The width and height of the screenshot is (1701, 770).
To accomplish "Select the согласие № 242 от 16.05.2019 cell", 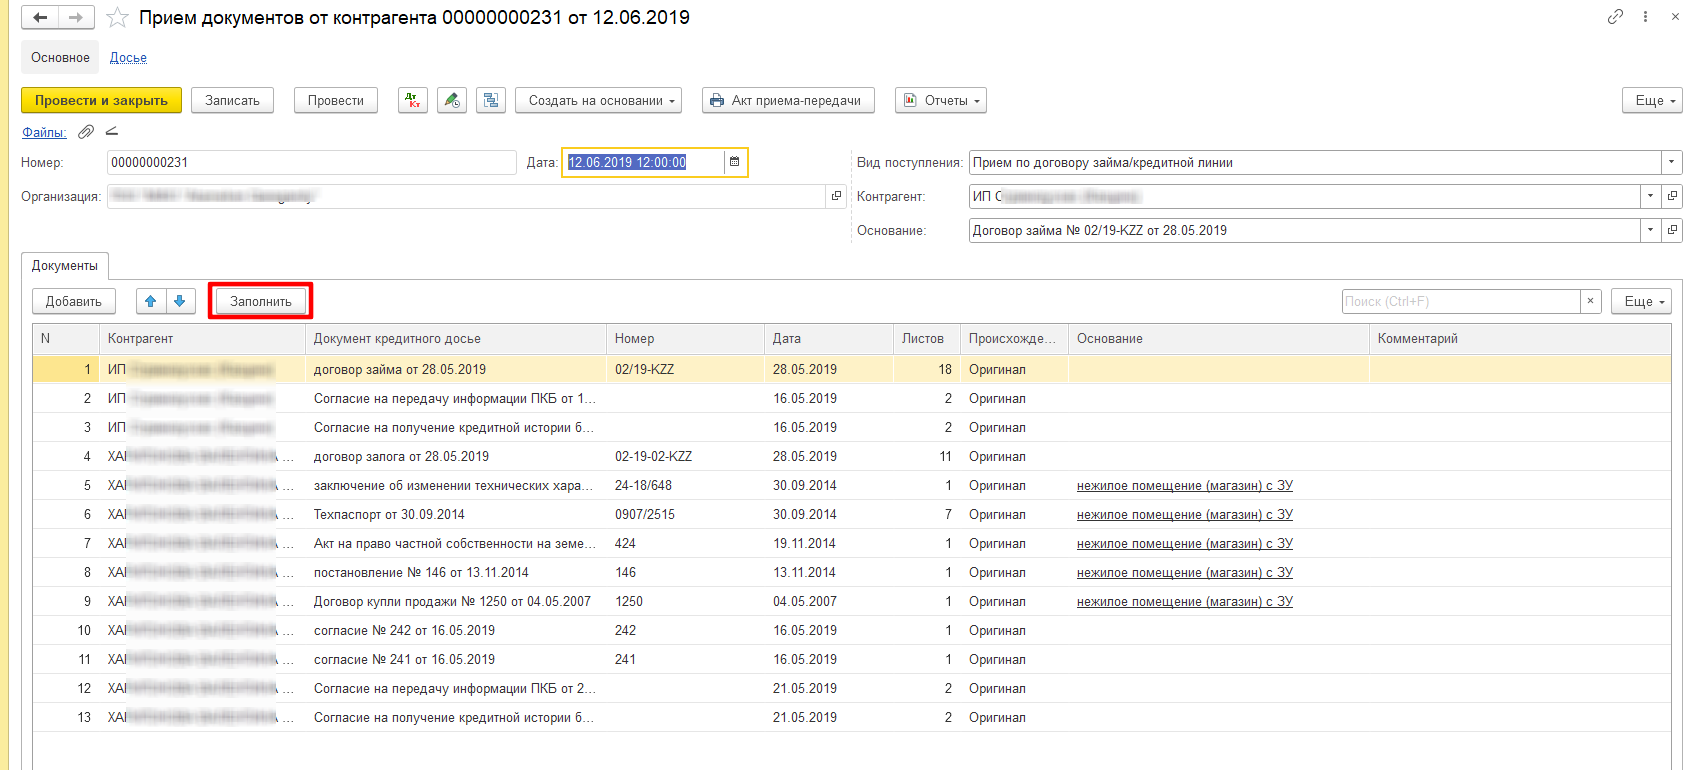I will tap(455, 630).
